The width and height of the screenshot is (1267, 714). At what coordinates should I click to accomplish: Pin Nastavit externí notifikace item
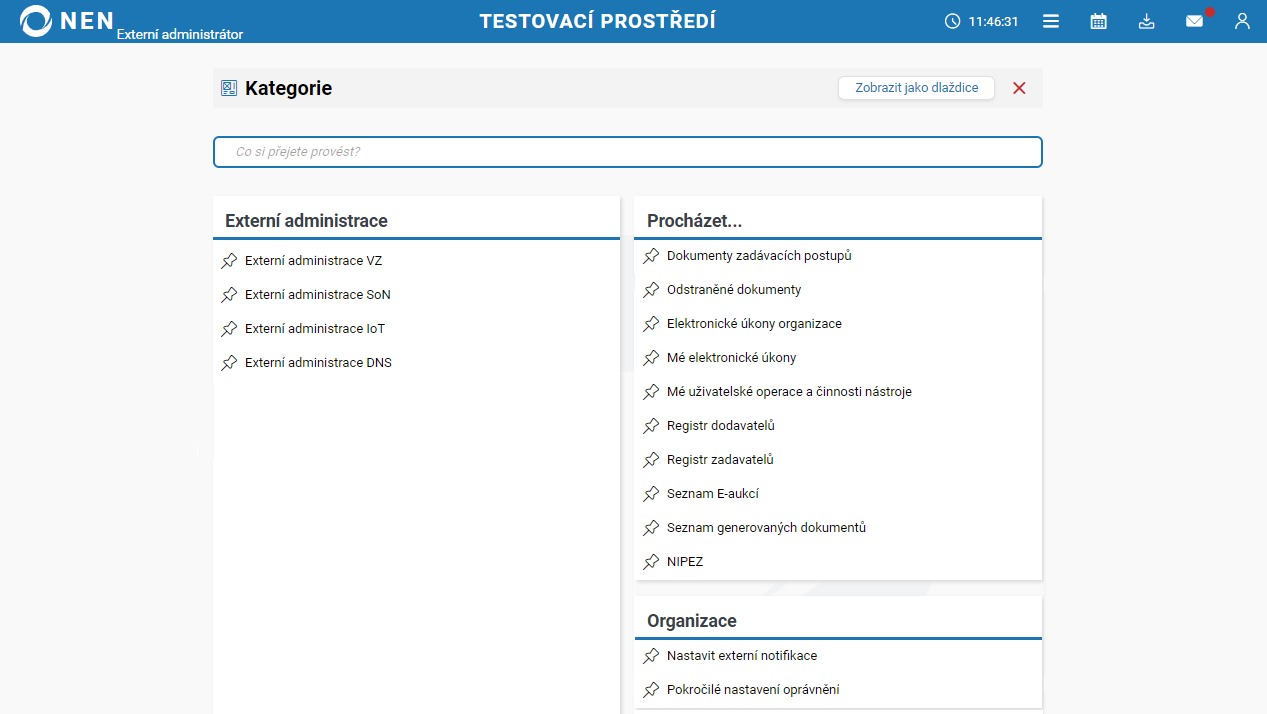point(652,656)
